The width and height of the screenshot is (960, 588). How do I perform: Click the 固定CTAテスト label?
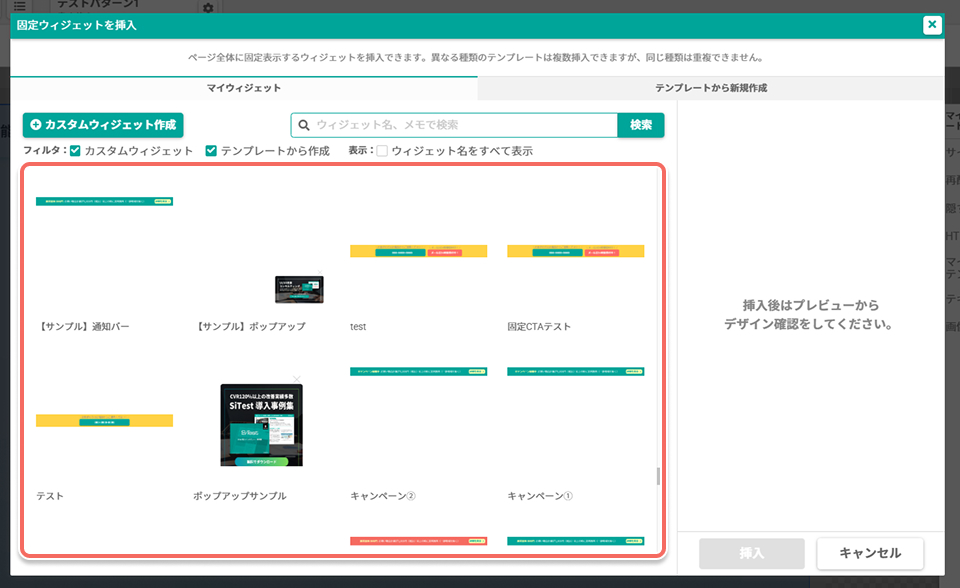click(x=539, y=326)
